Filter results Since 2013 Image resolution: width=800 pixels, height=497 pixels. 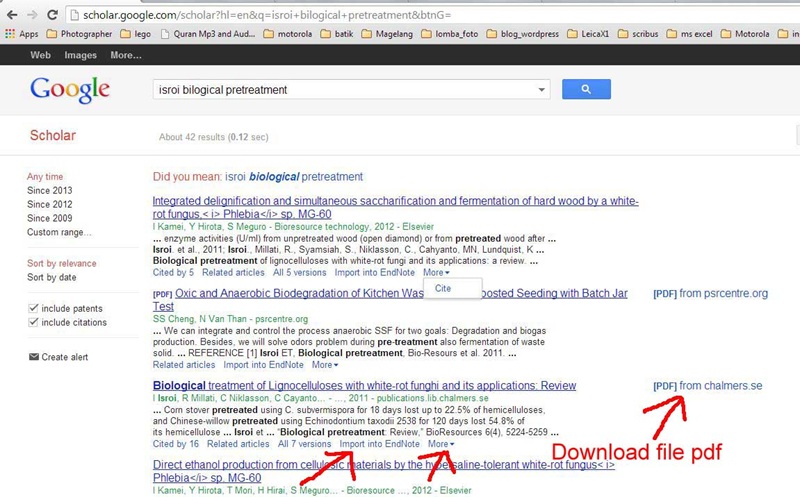pos(49,190)
